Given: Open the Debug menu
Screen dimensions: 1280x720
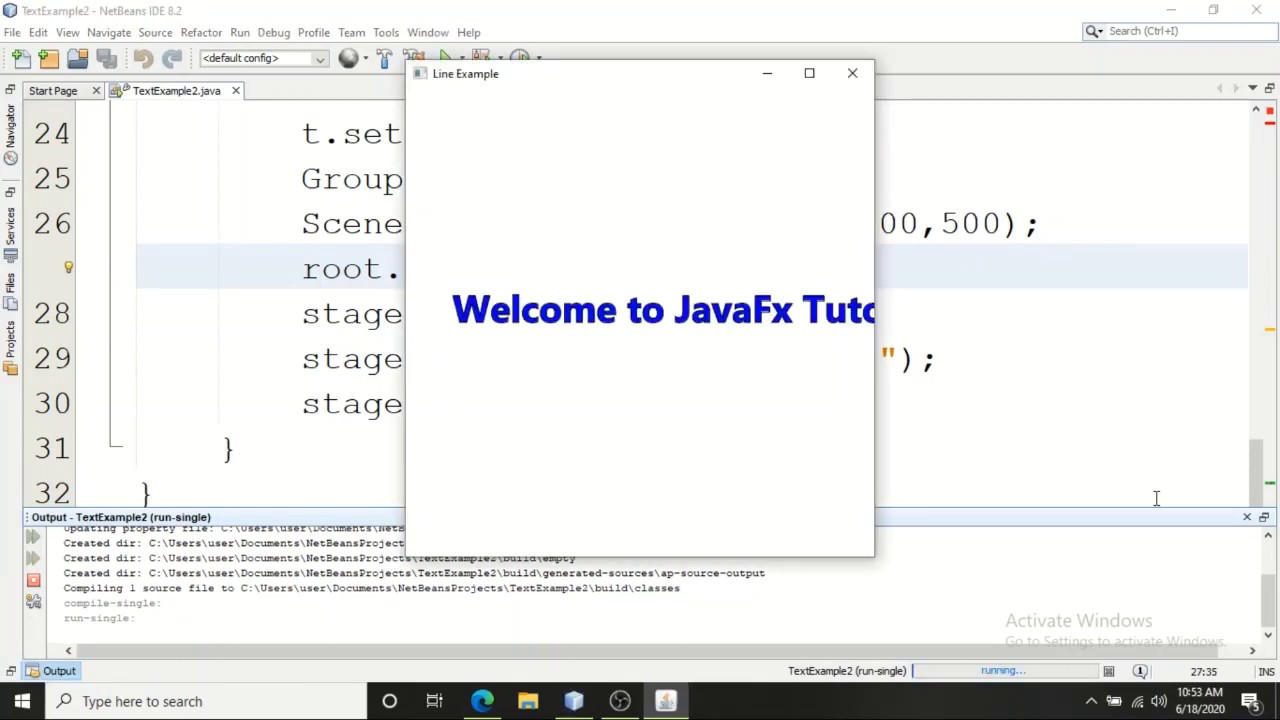Looking at the screenshot, I should pos(273,32).
